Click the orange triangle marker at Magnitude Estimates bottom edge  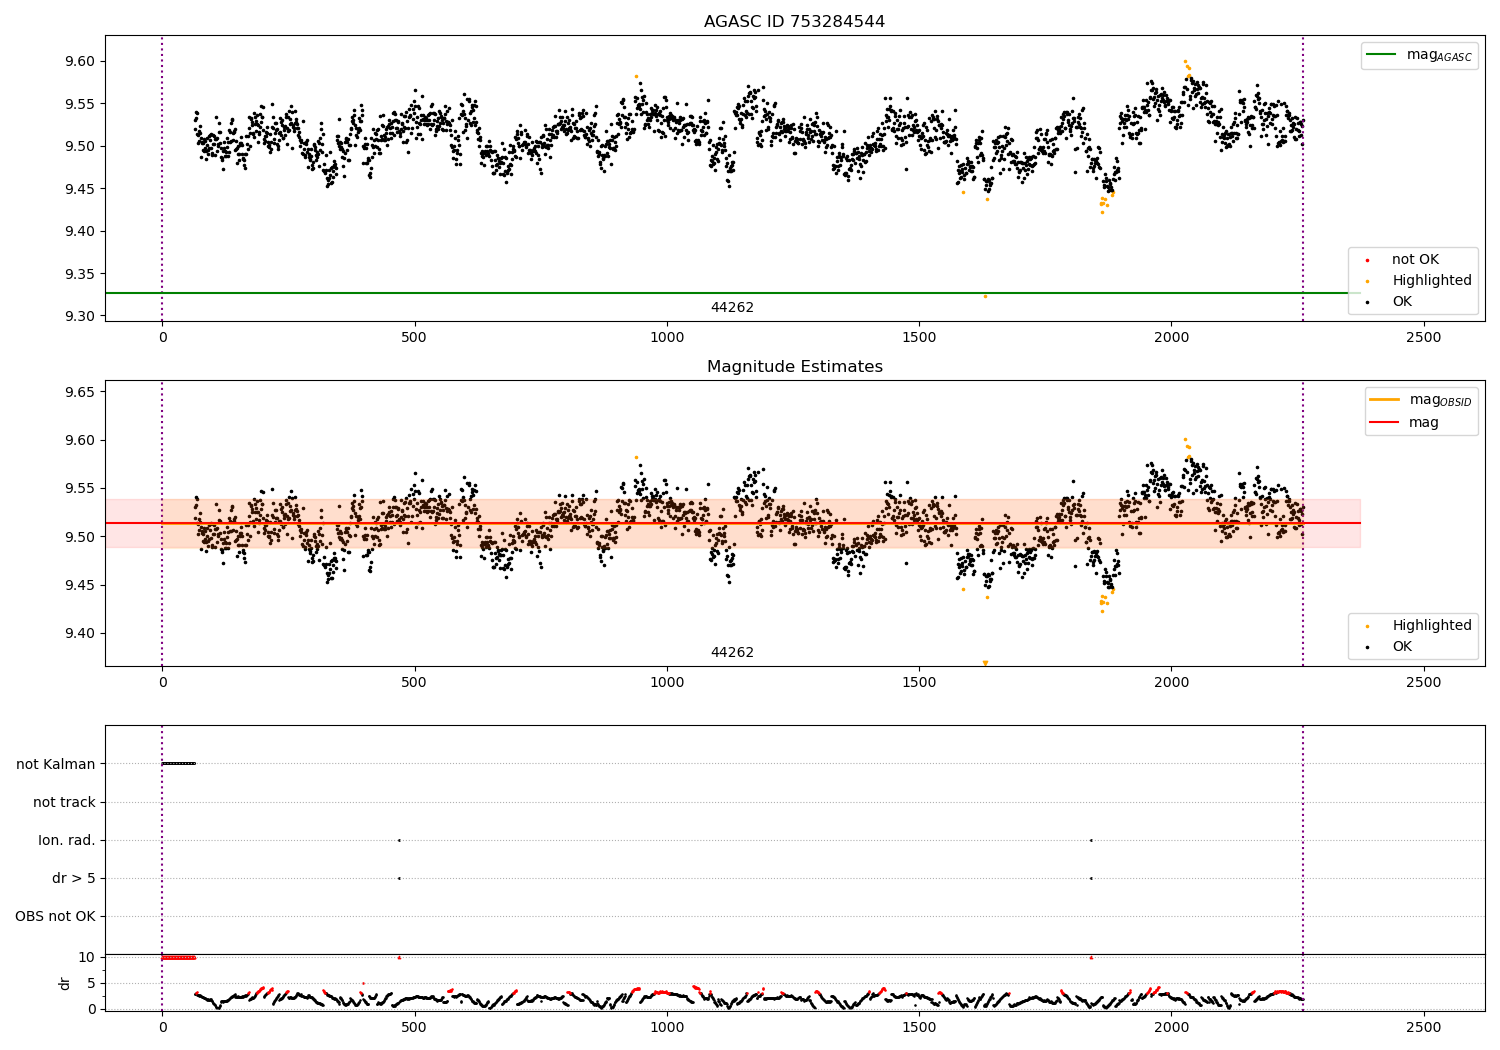pos(985,663)
